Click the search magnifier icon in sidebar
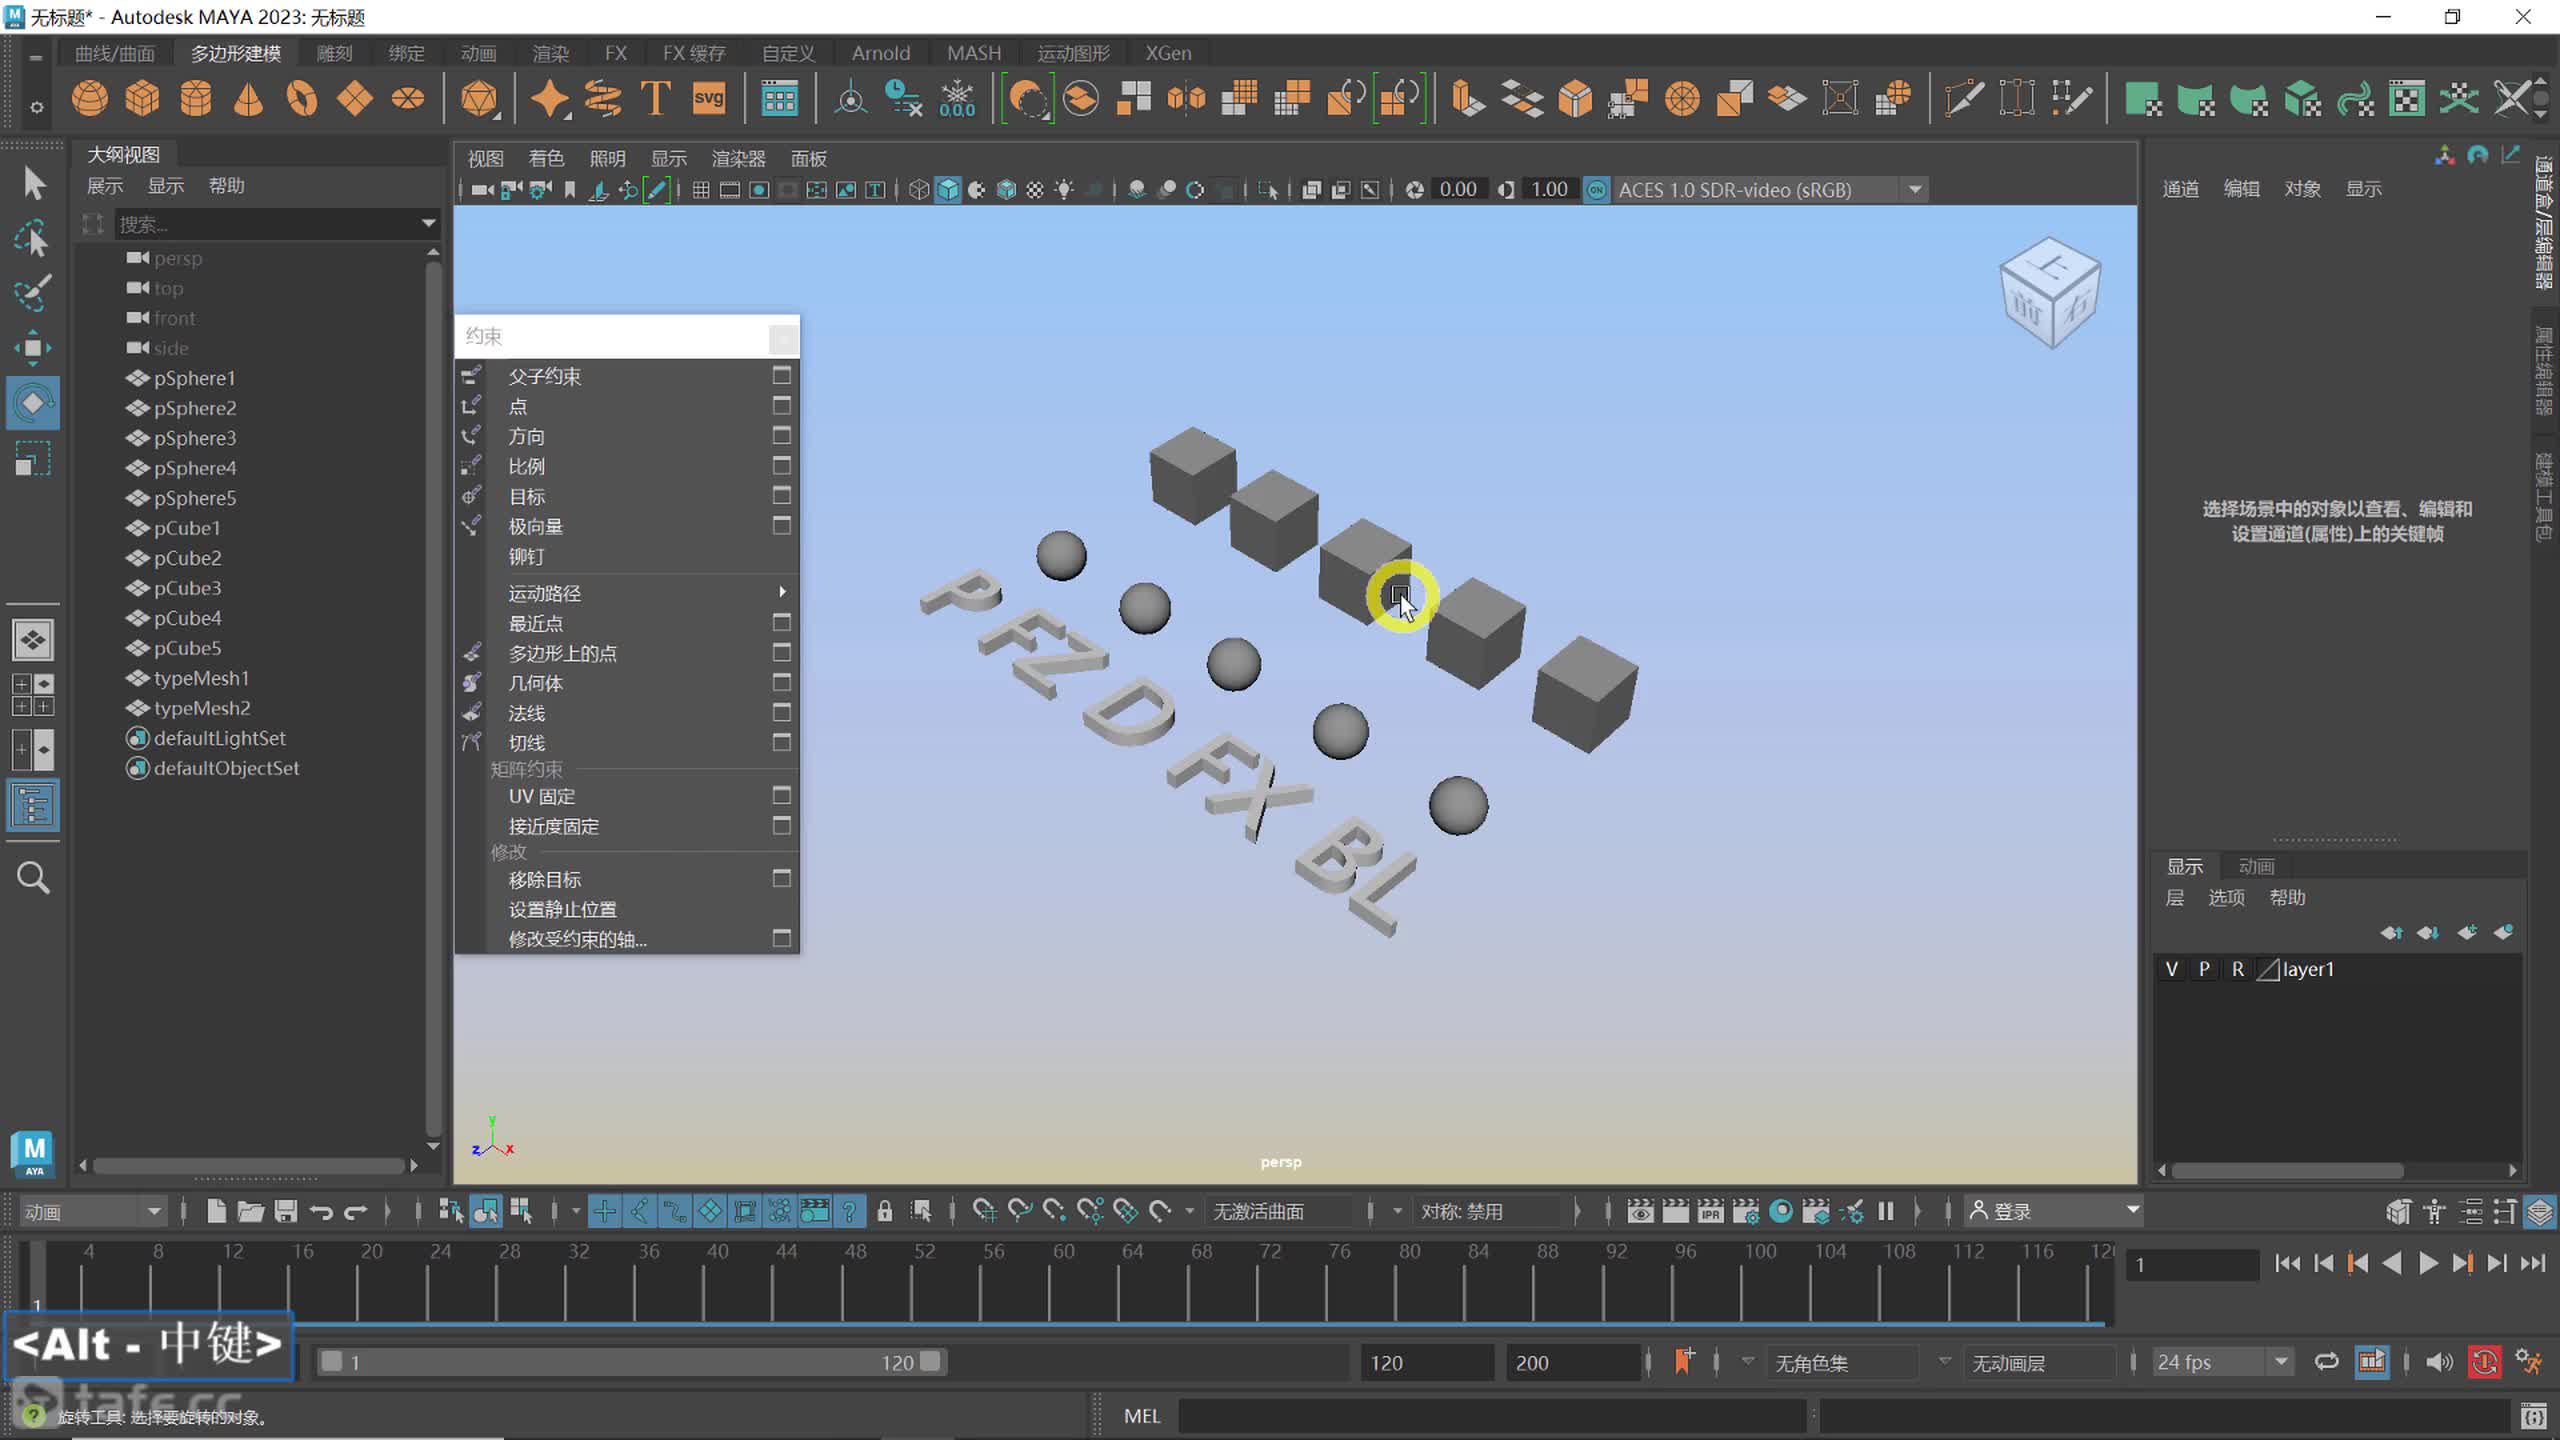The image size is (2560, 1440). [33, 877]
